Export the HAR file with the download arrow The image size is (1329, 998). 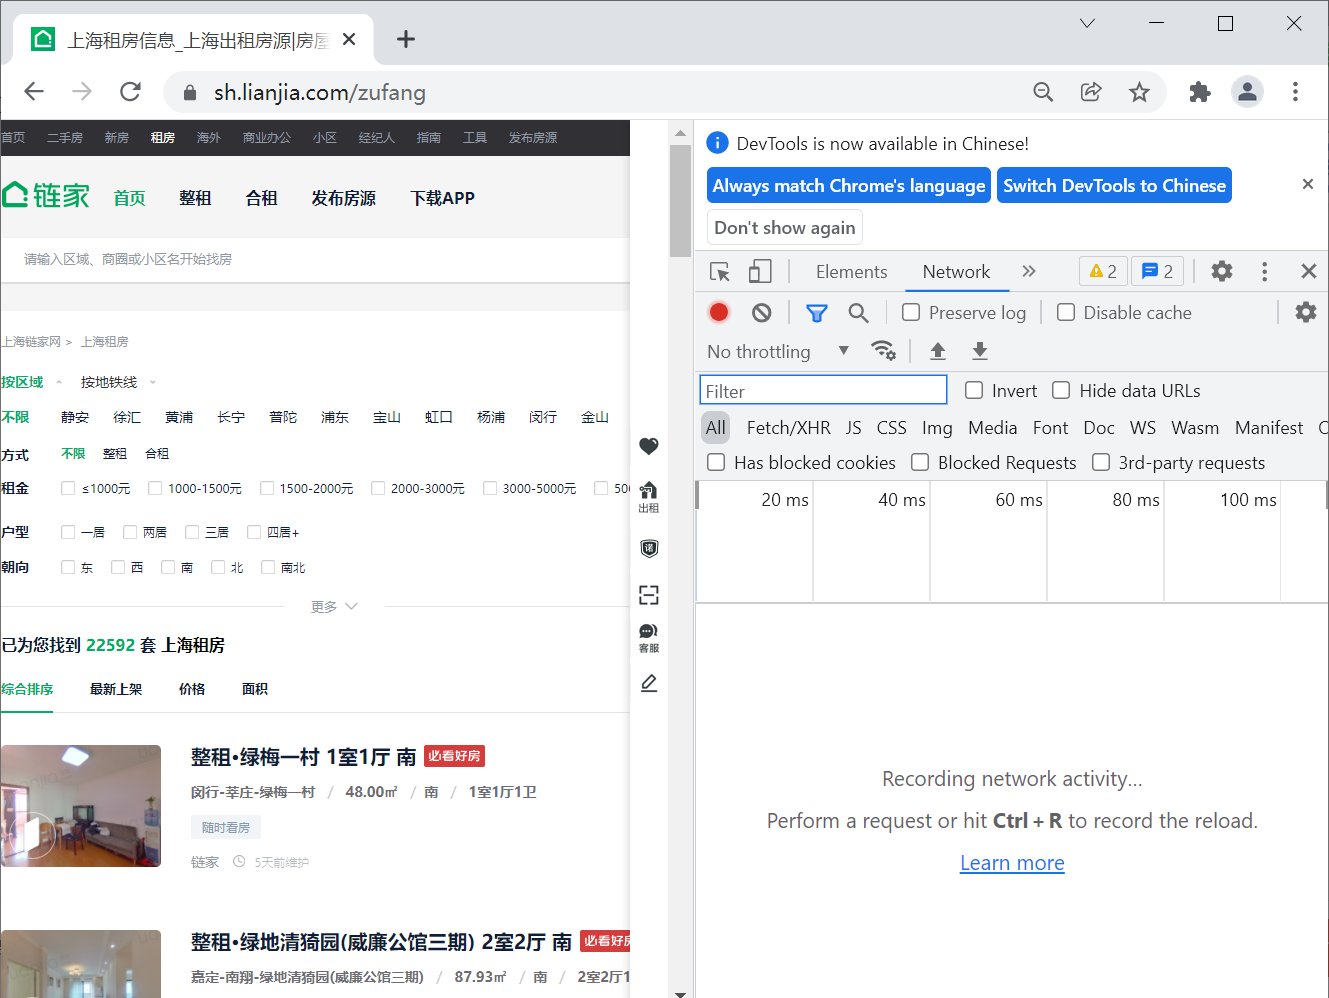coord(980,350)
